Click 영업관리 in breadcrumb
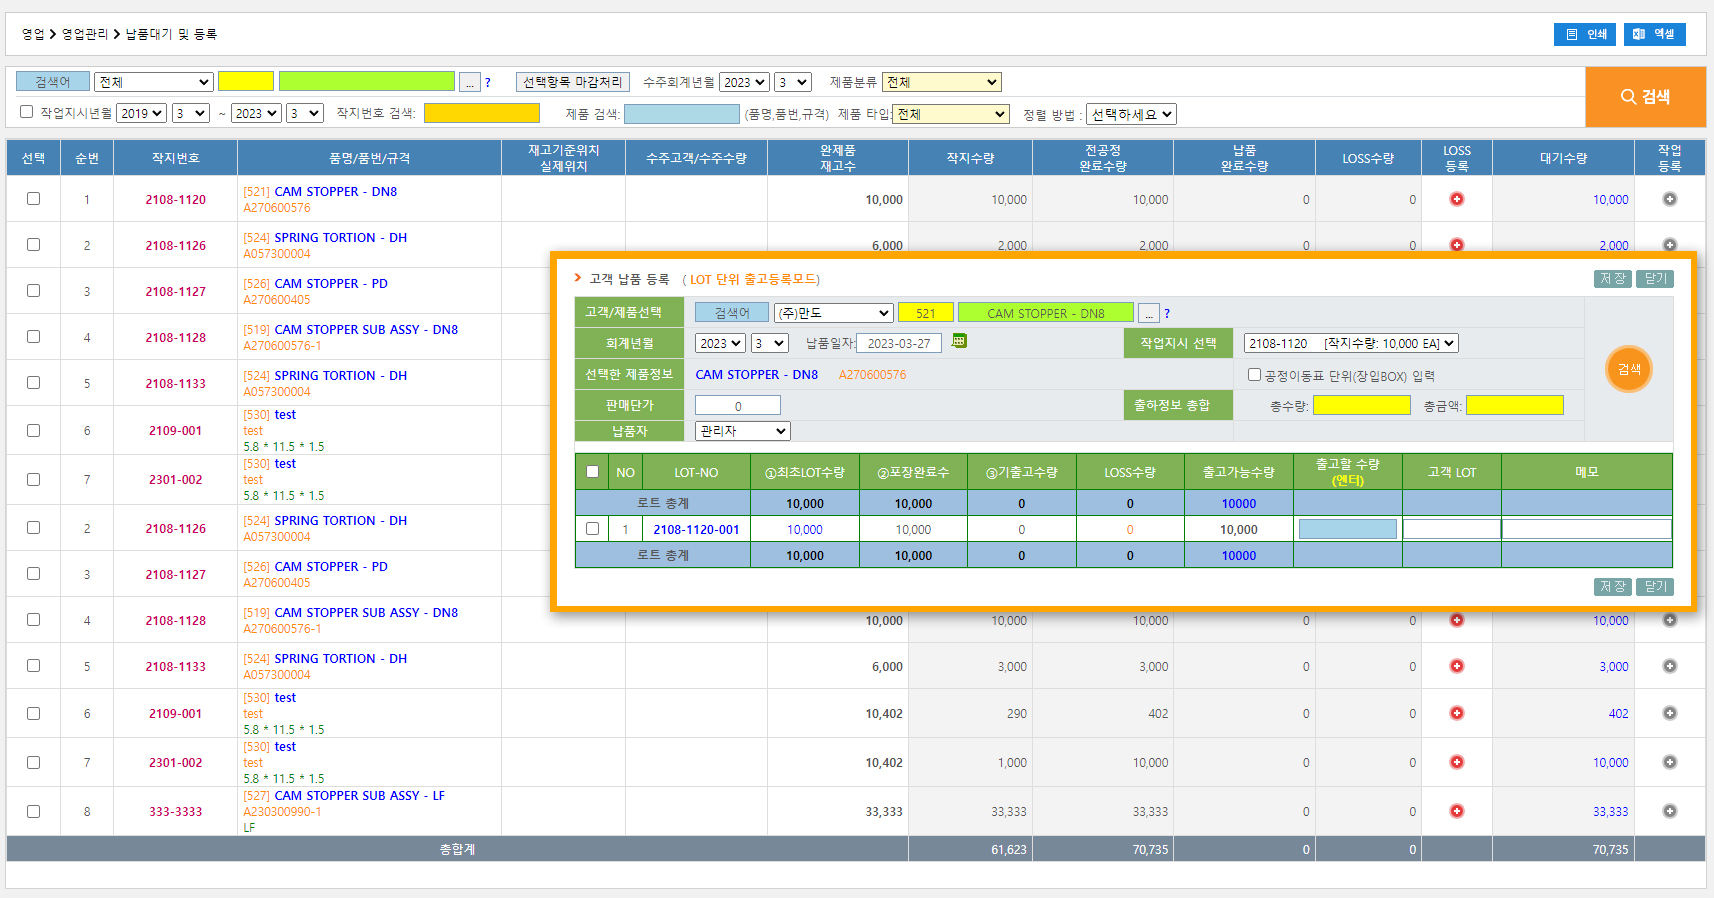Viewport: 1714px width, 898px height. tap(85, 34)
